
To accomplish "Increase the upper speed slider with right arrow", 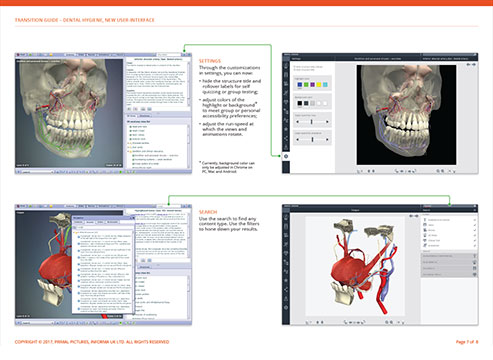I will [327, 122].
